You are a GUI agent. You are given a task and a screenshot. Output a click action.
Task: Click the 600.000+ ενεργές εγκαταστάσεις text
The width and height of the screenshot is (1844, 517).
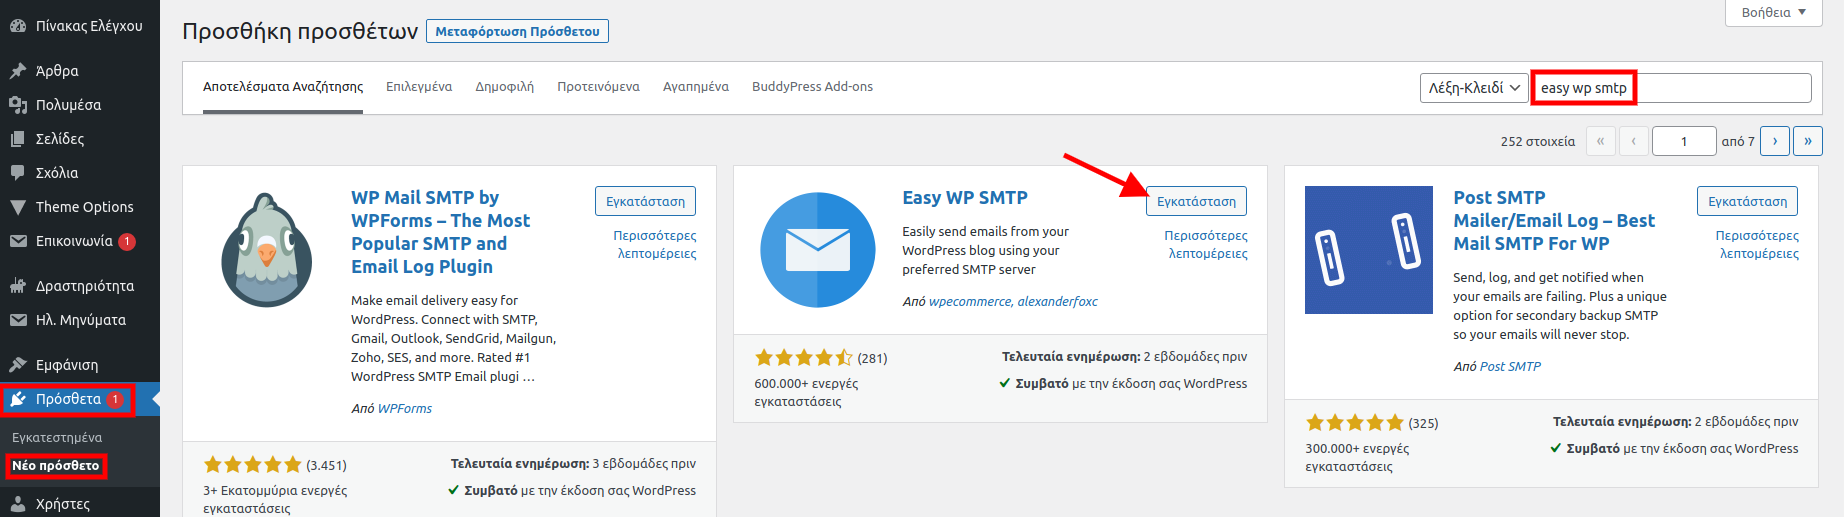tap(806, 393)
